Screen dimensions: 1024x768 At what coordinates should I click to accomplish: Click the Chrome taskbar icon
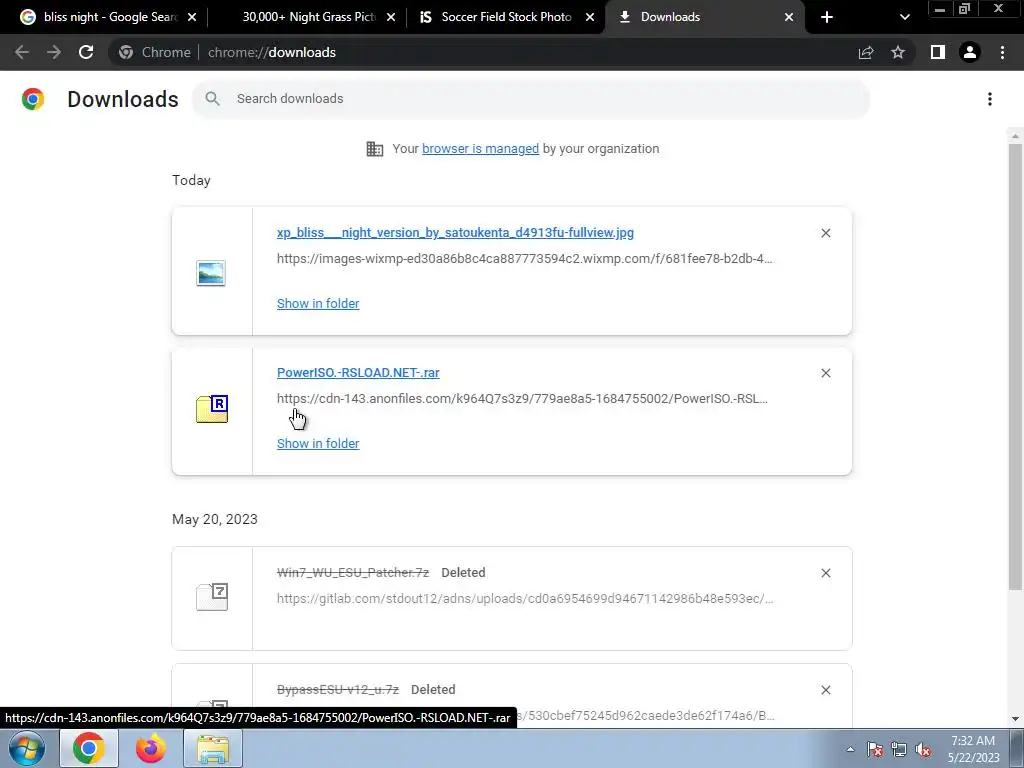click(89, 748)
